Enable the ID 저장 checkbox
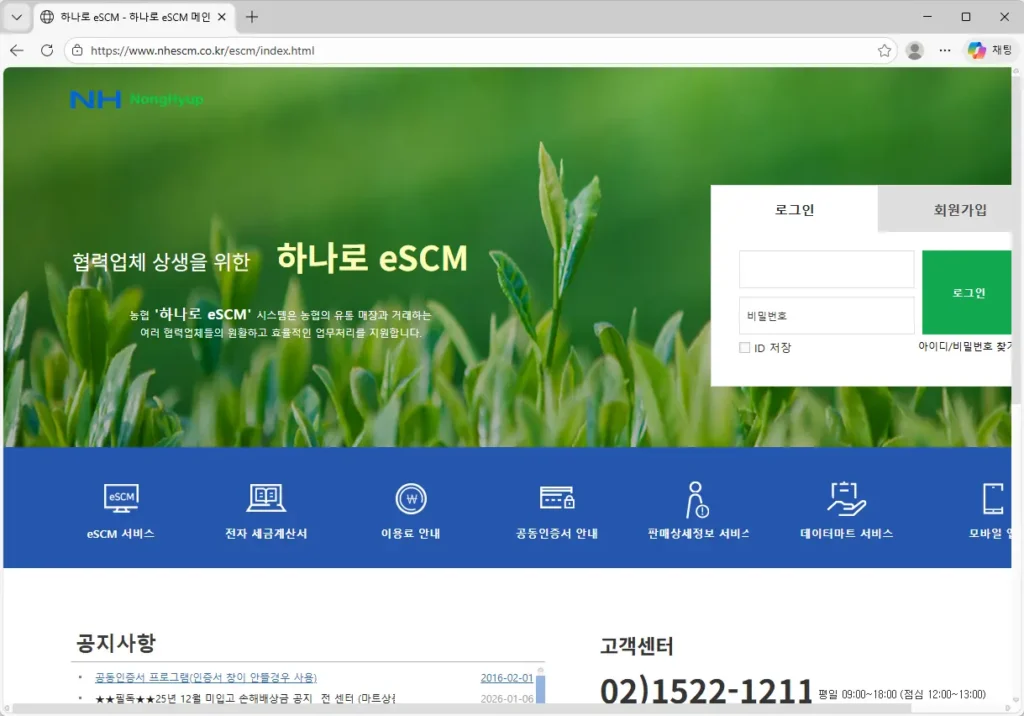 coord(744,347)
